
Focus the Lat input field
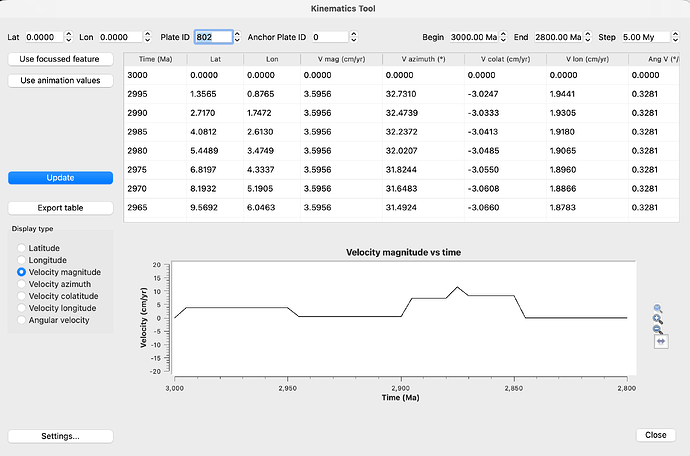(x=44, y=37)
